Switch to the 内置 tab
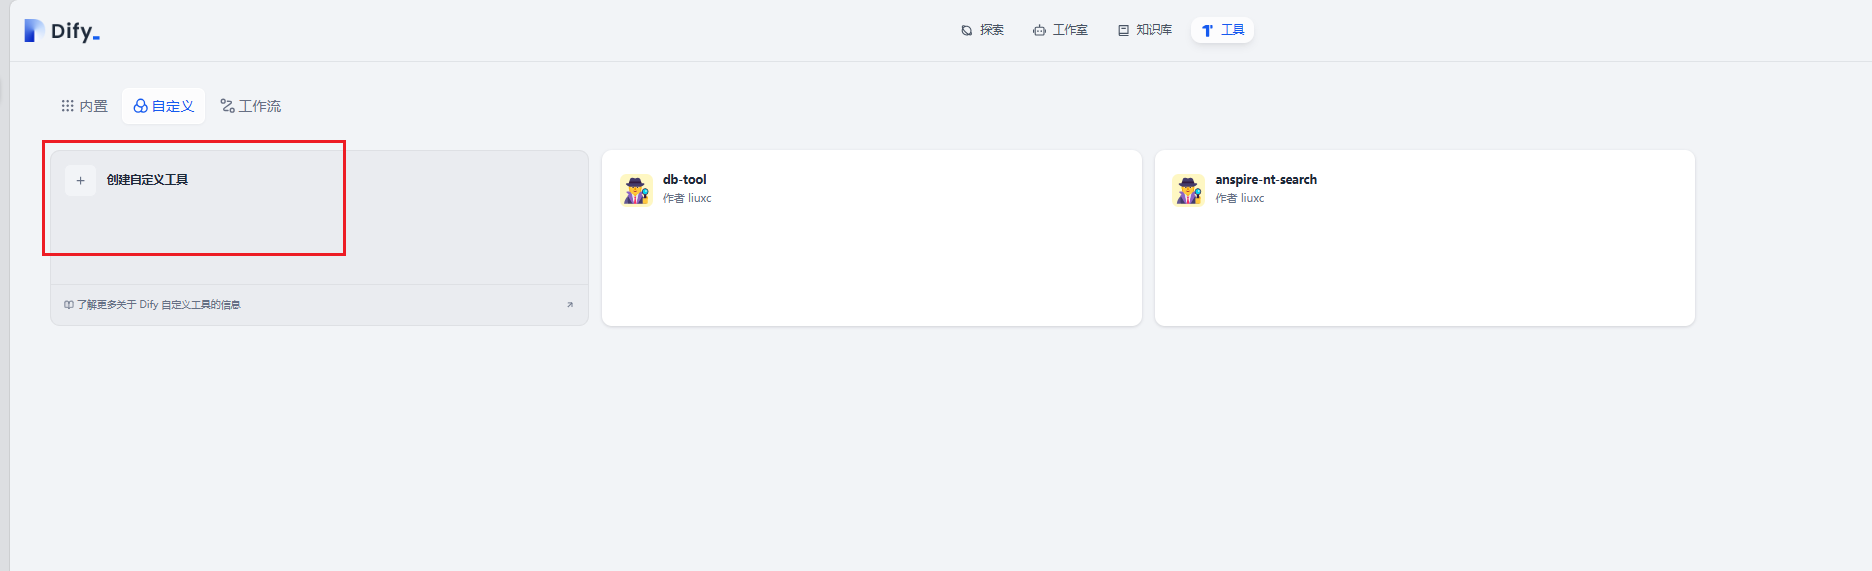The width and height of the screenshot is (1872, 571). [x=84, y=106]
